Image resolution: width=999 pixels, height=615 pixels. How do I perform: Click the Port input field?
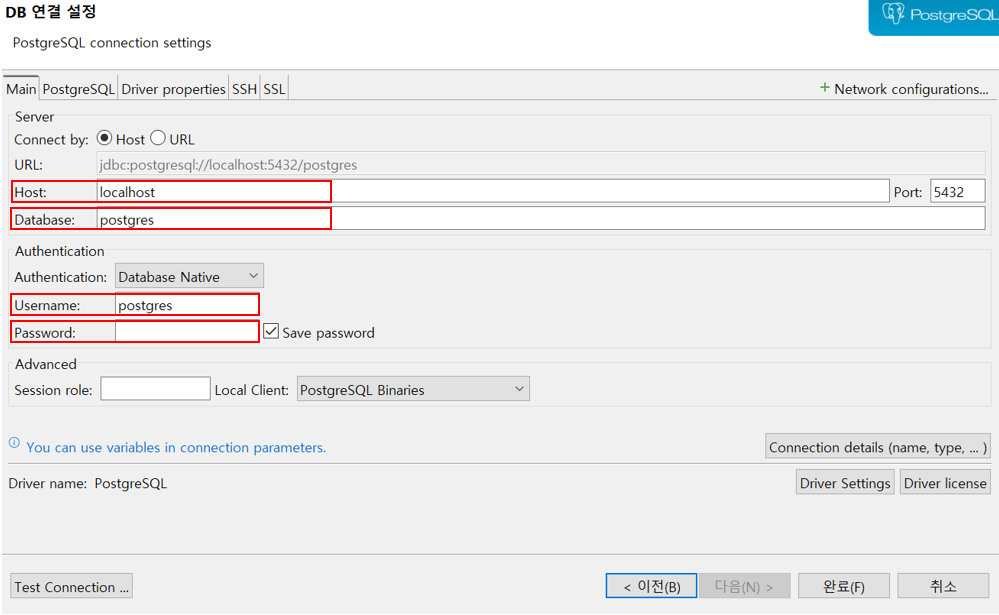[958, 191]
